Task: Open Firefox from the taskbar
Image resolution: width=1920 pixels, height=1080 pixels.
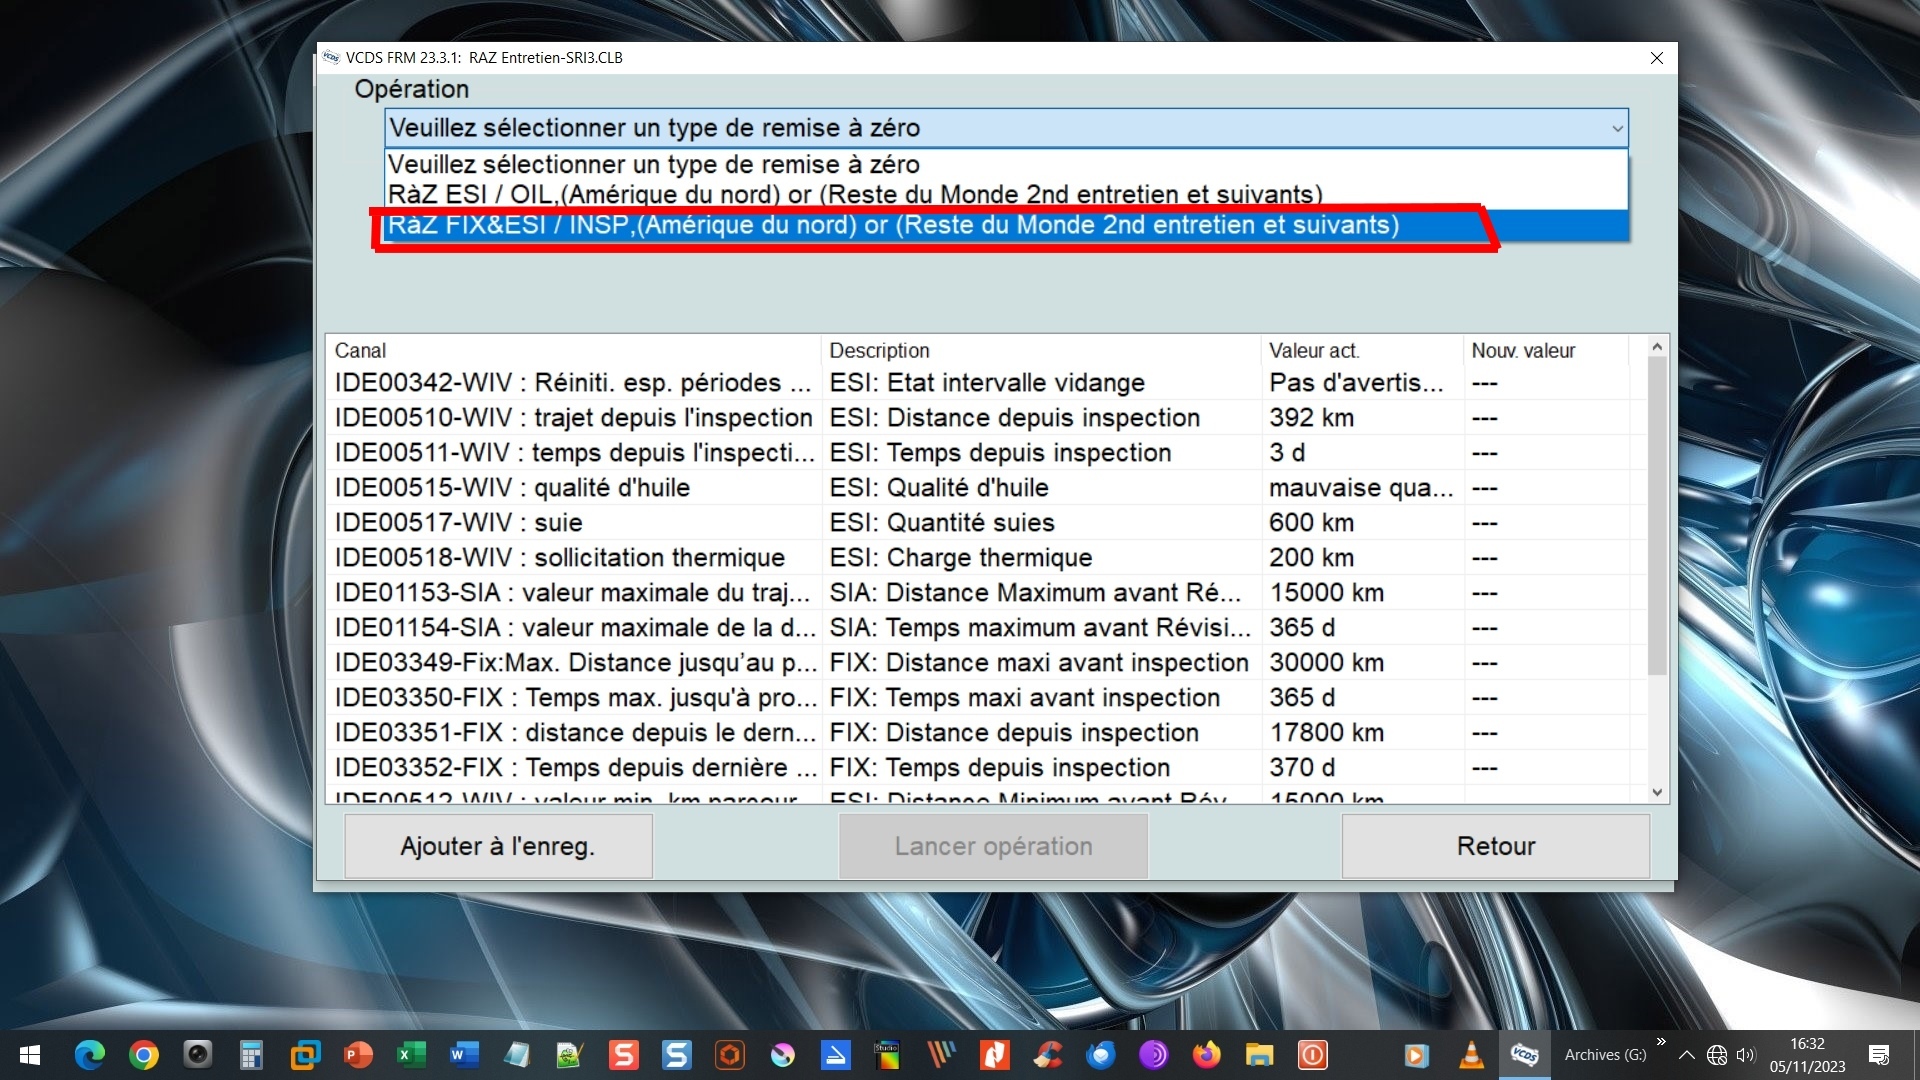Action: point(1207,1055)
